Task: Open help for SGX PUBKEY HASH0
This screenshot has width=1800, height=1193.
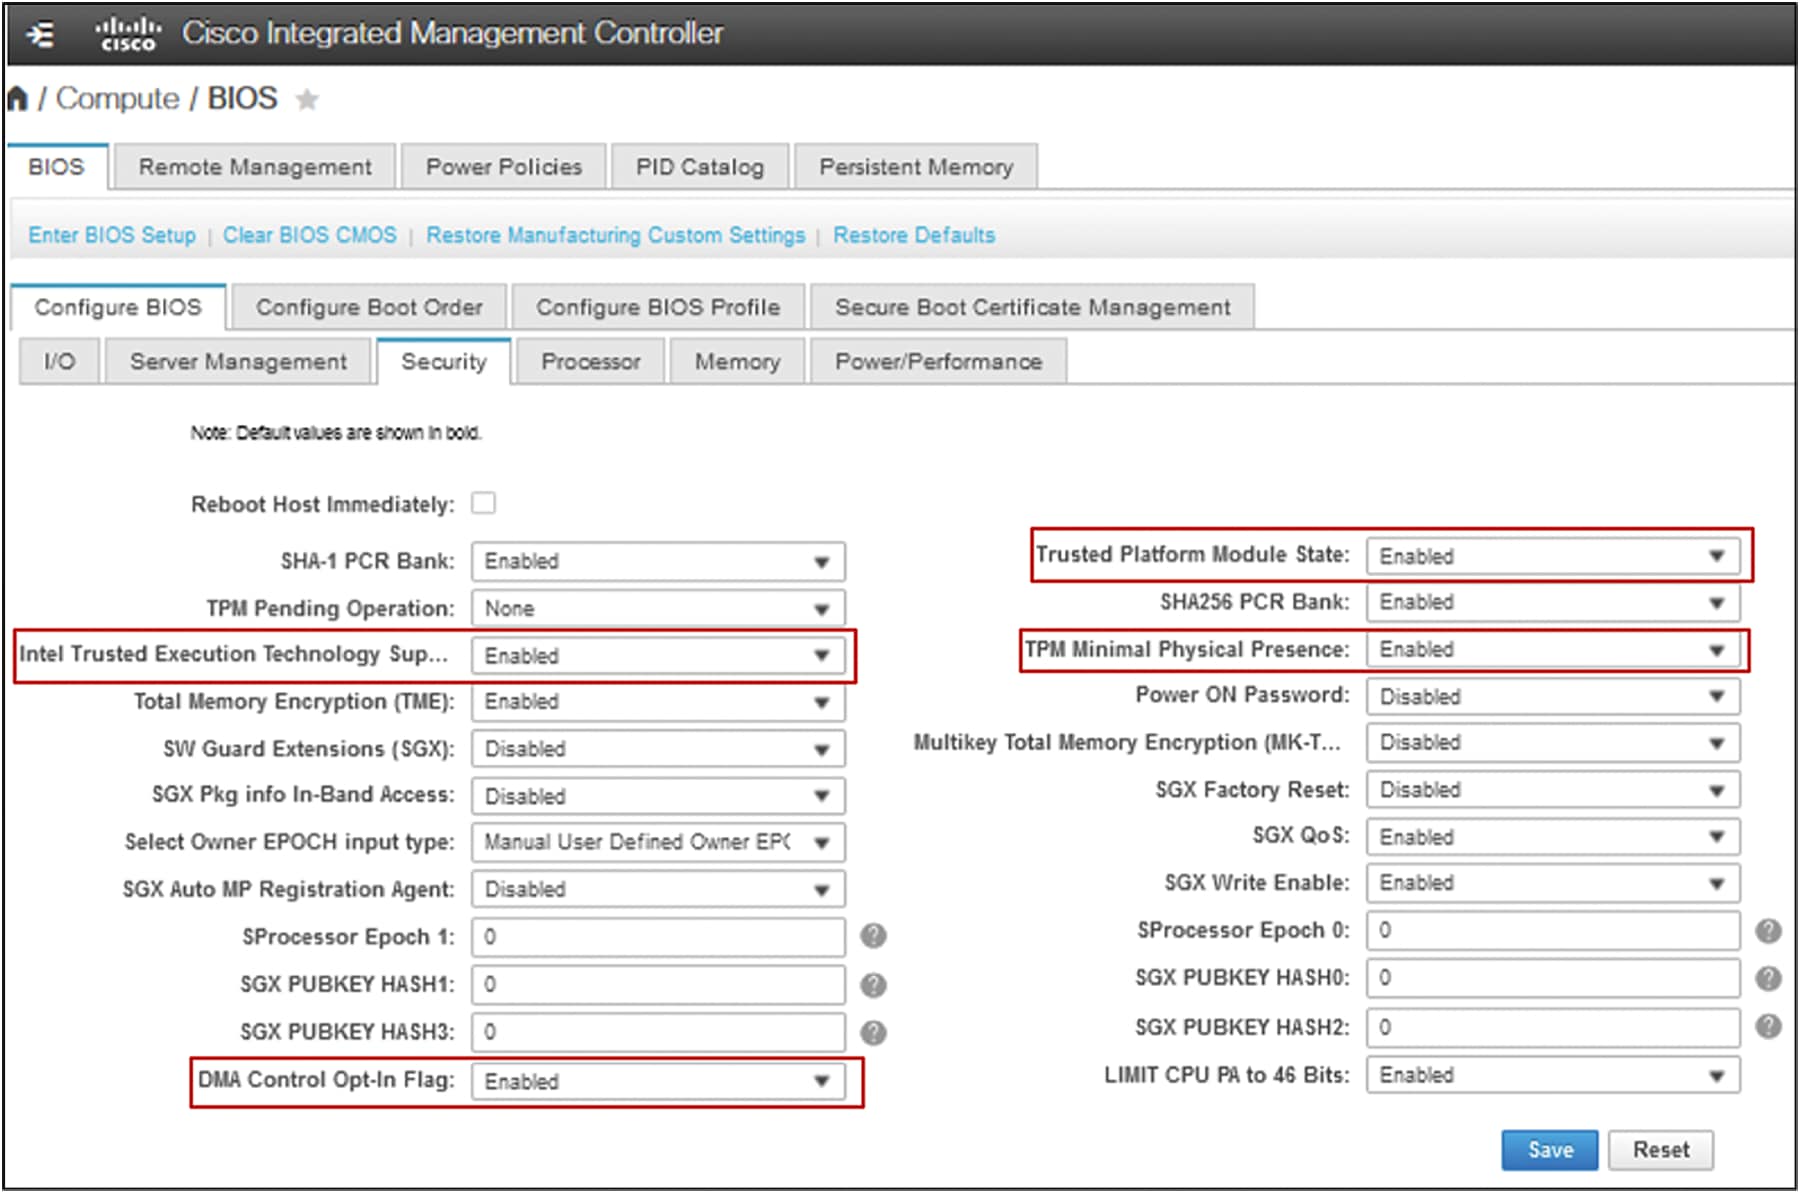Action: click(1768, 978)
